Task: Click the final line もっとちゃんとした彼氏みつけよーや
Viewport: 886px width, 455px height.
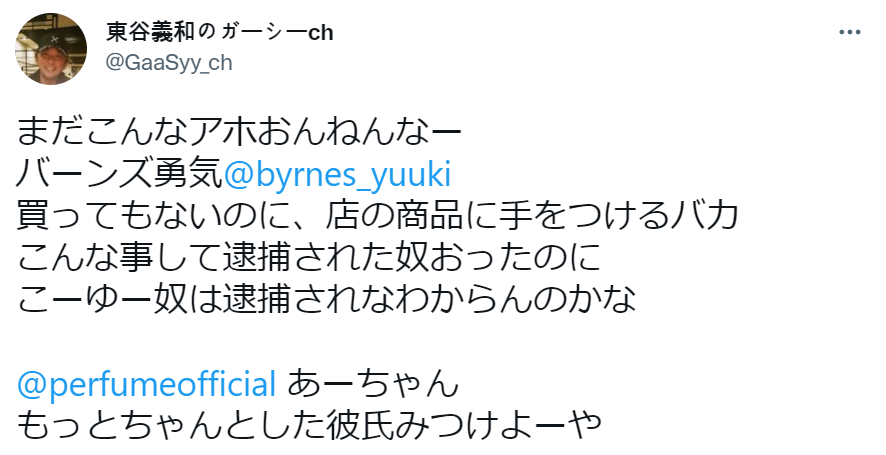Action: (310, 426)
